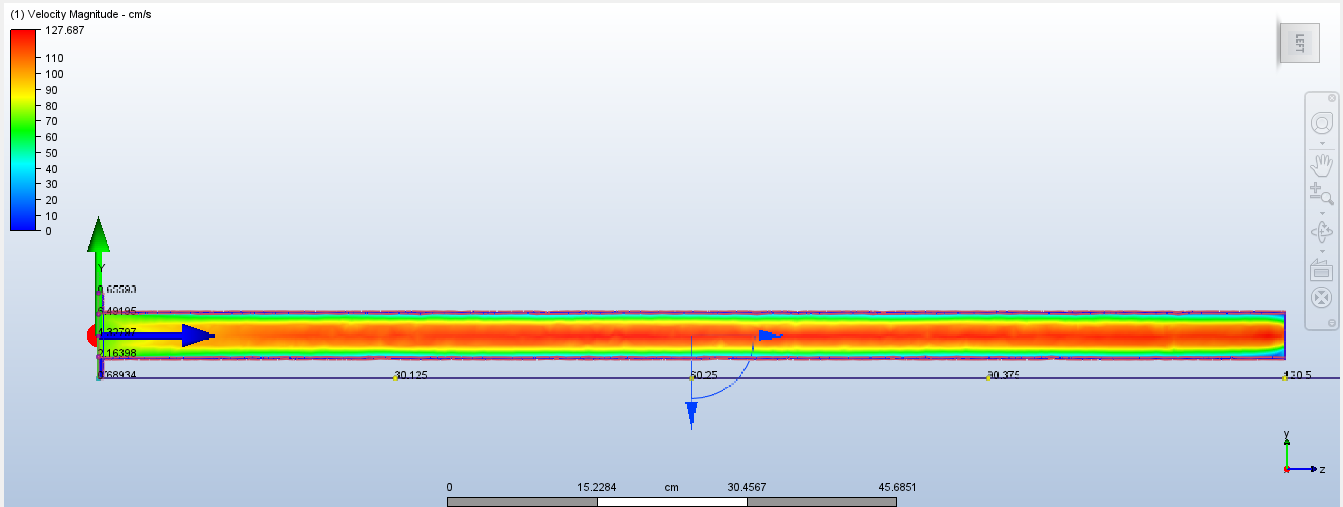Expand the Zoom tool dropdown arrow
The height and width of the screenshot is (507, 1343).
(1321, 213)
